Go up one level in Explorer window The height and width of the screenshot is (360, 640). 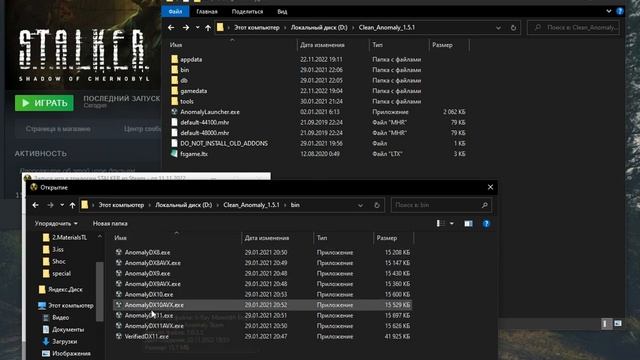[x=208, y=27]
